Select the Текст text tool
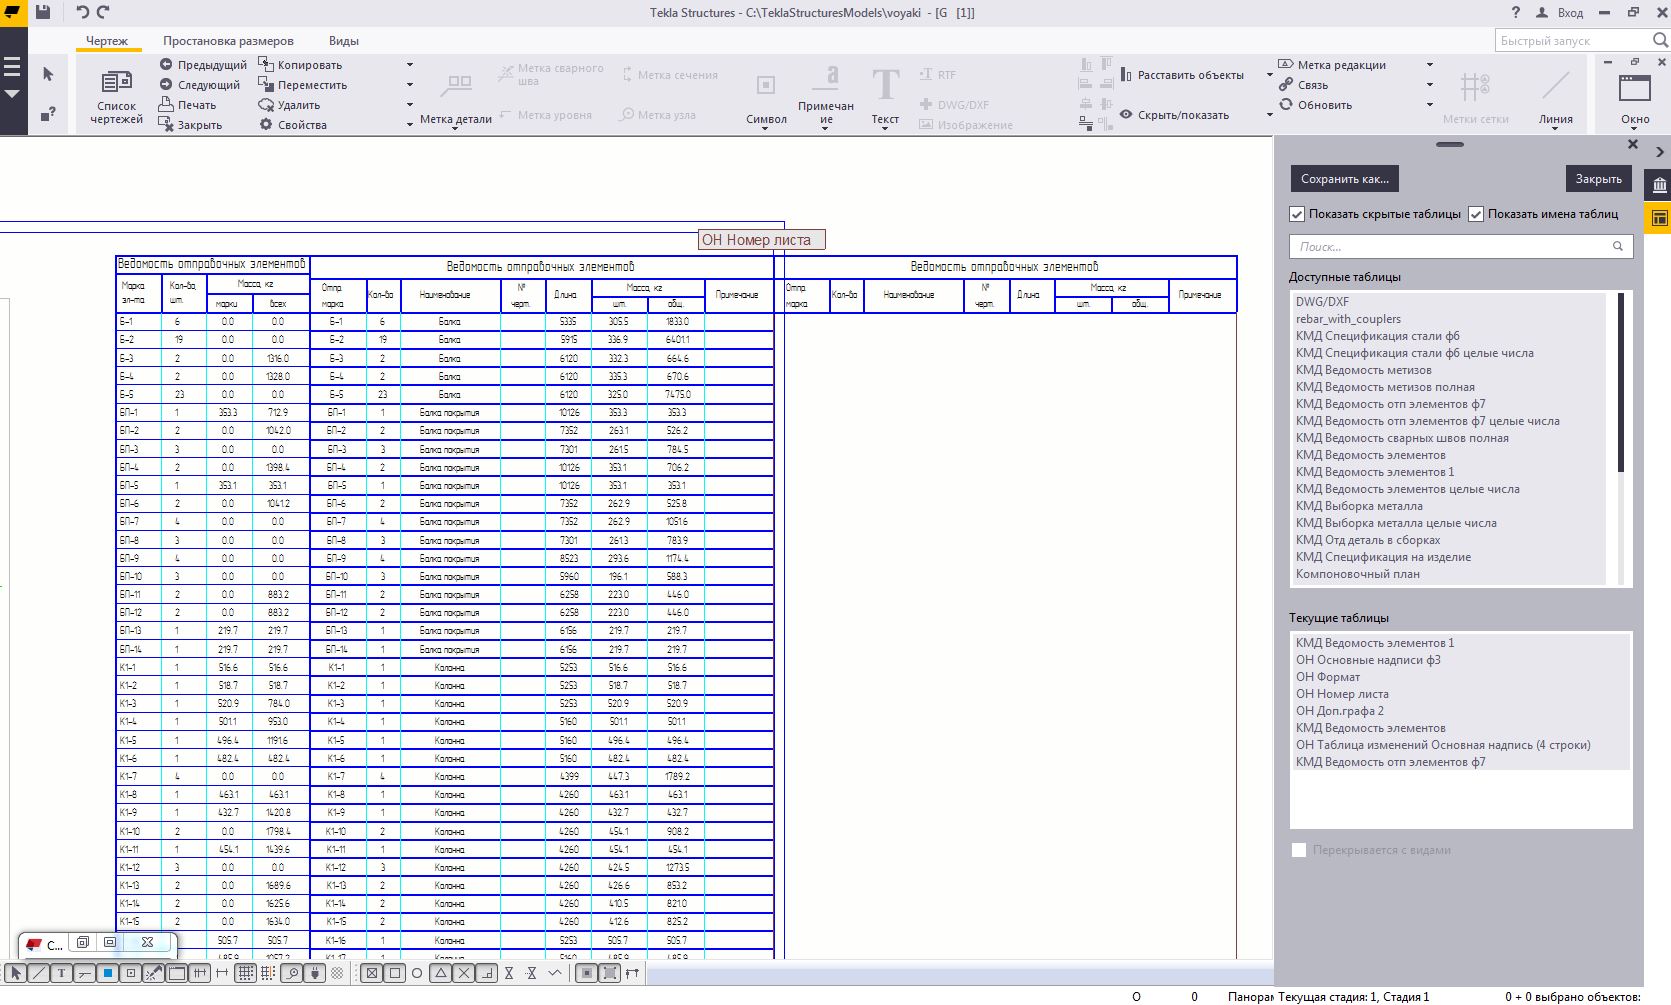 point(885,96)
